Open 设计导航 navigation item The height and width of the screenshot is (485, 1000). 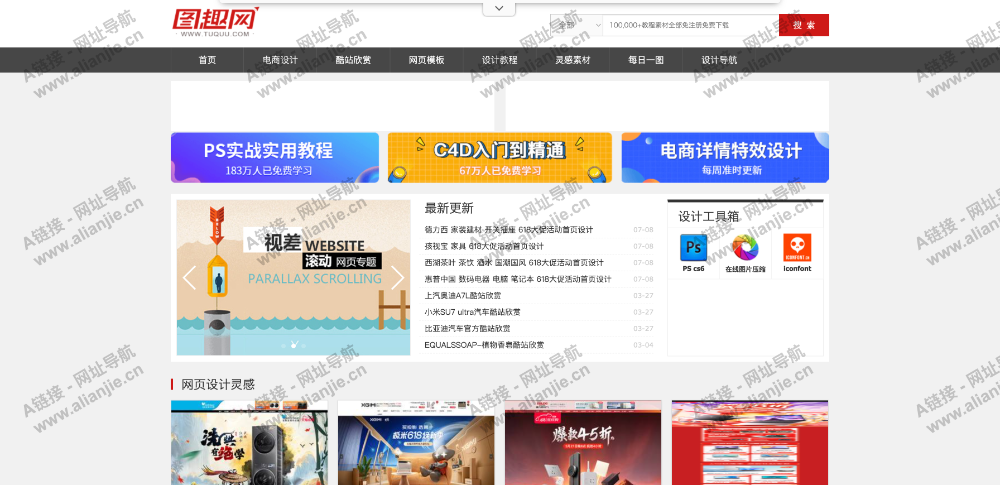[719, 60]
